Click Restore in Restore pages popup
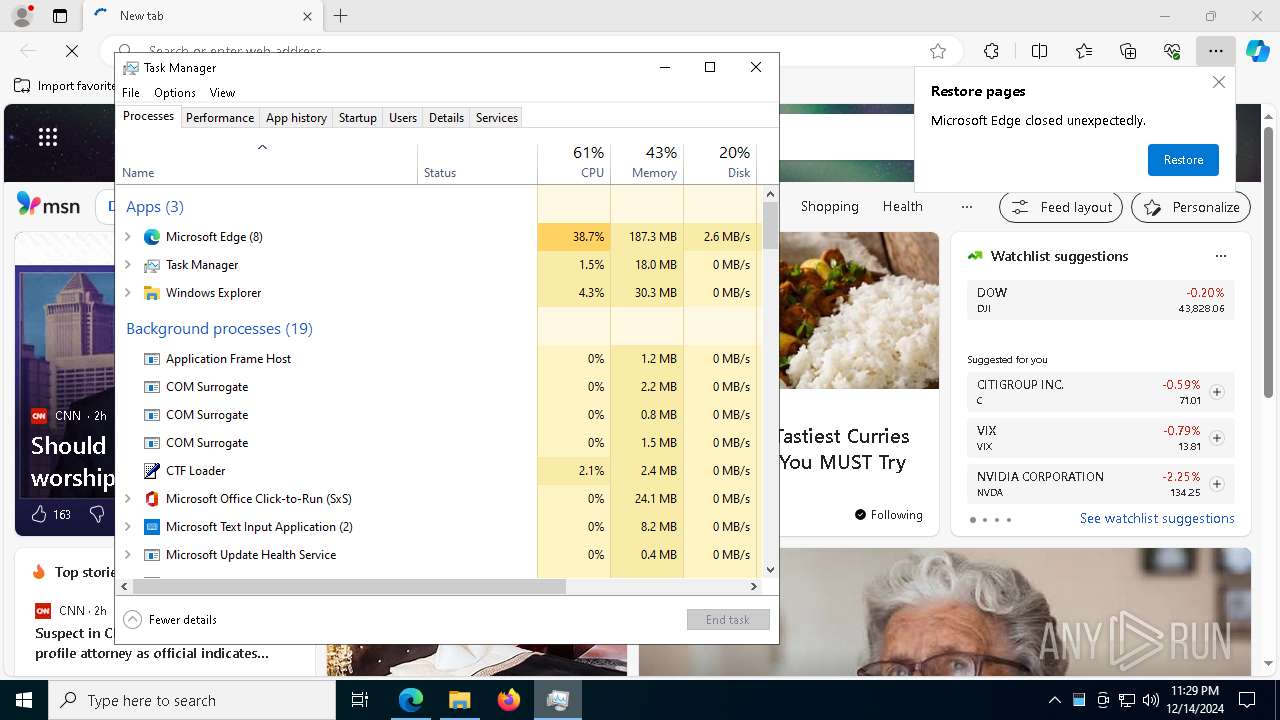The height and width of the screenshot is (720, 1280). (1183, 160)
